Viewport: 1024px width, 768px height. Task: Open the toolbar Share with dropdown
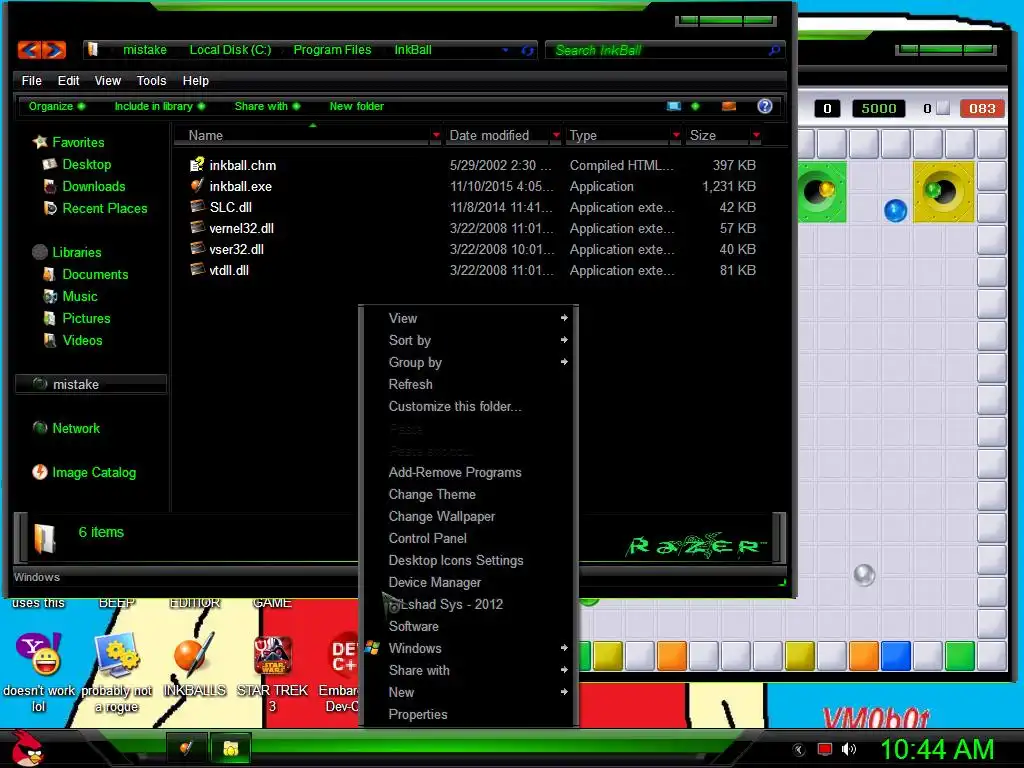268,106
